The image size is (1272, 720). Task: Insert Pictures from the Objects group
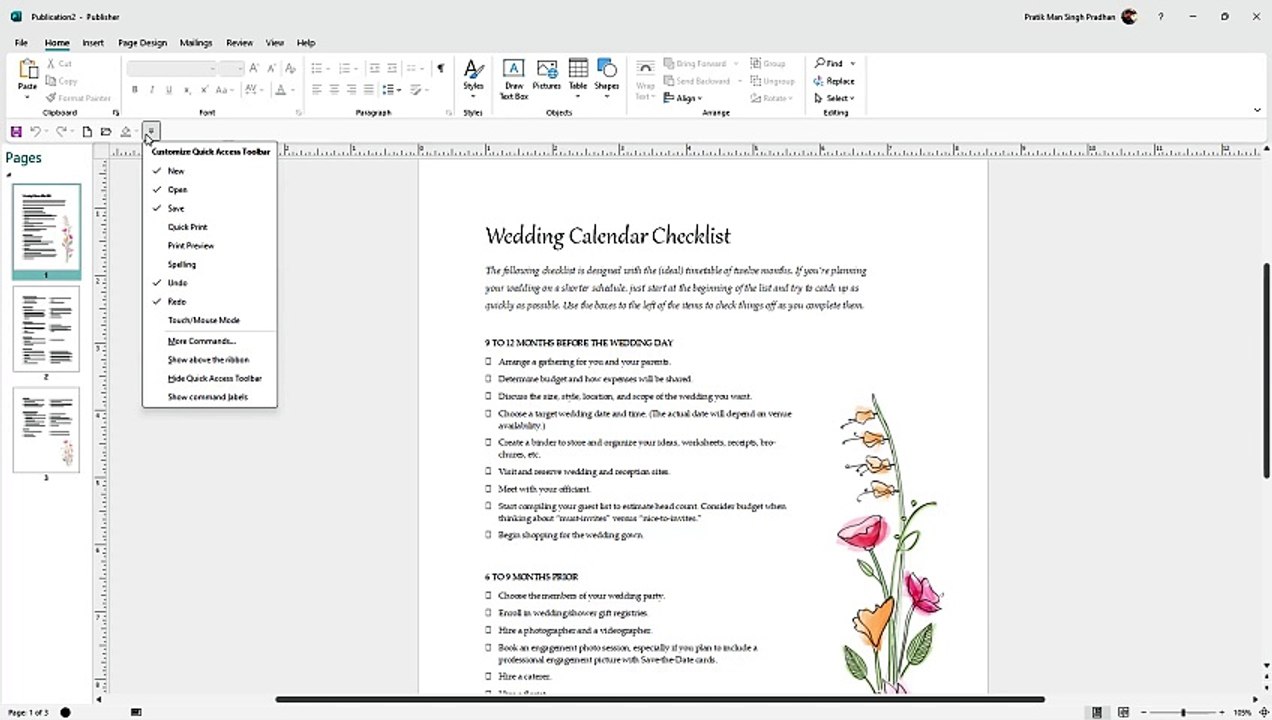[547, 75]
